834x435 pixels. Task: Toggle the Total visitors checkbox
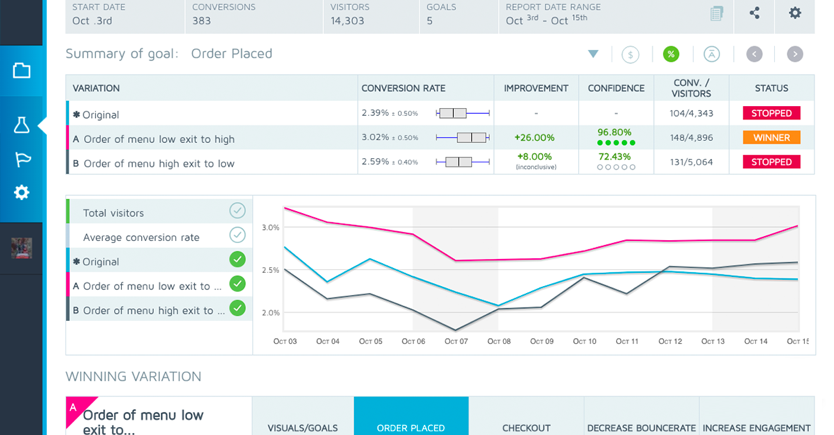tap(237, 211)
